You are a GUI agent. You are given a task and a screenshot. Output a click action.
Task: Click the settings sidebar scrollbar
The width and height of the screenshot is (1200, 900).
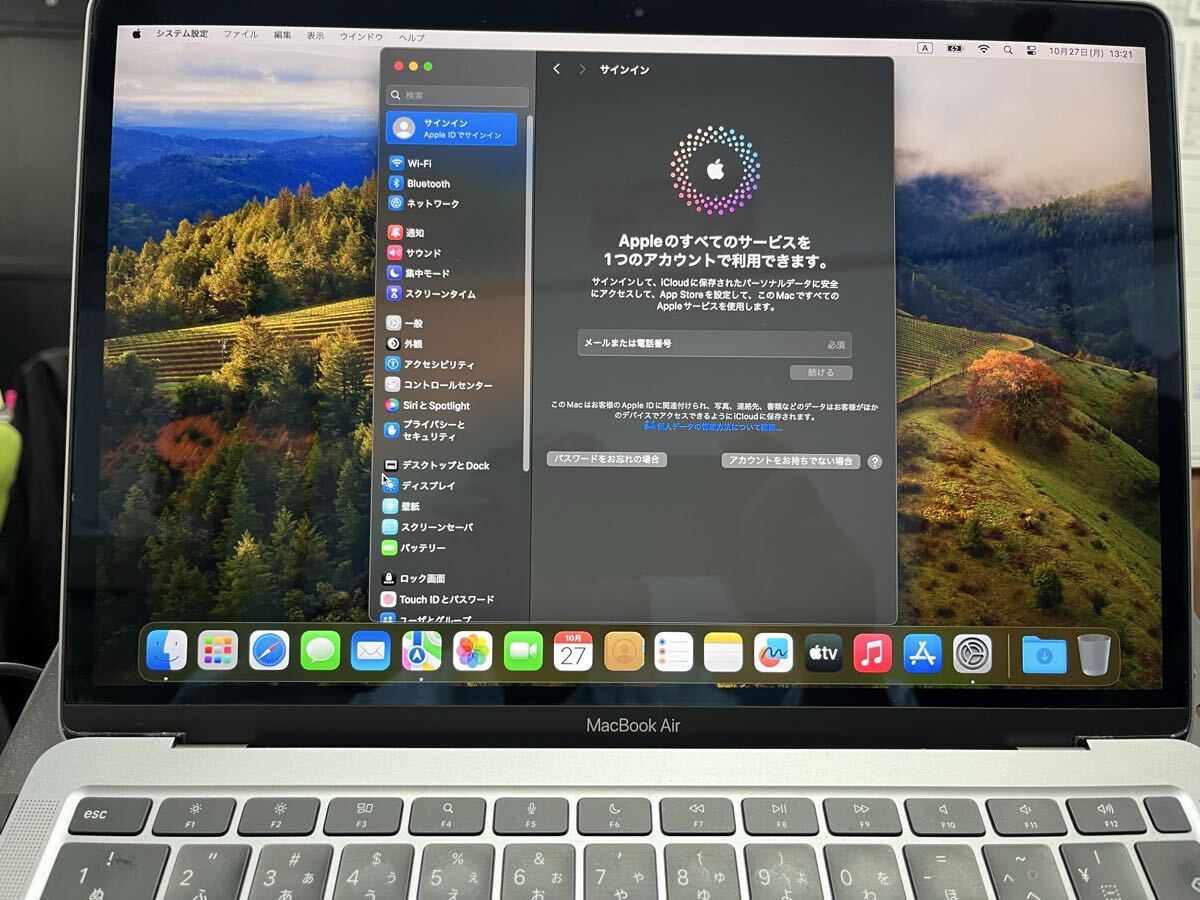tap(529, 292)
